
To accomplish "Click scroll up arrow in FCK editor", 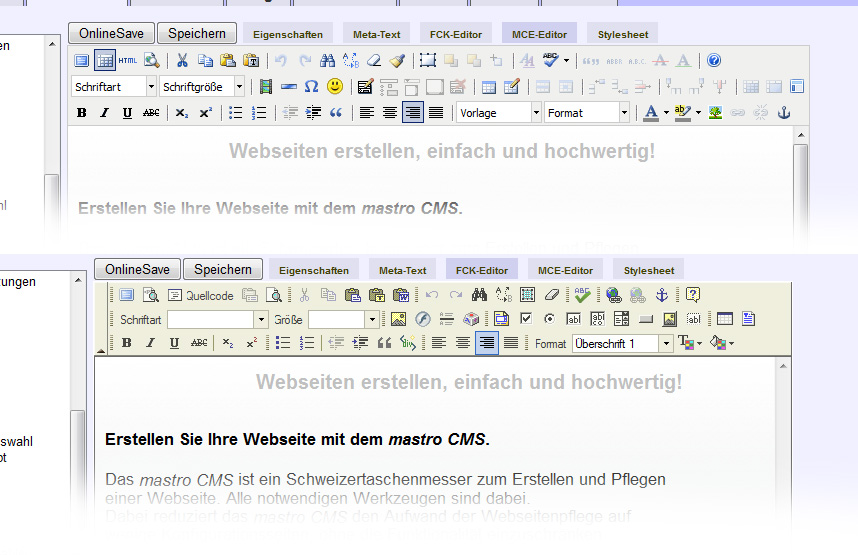I will click(783, 366).
